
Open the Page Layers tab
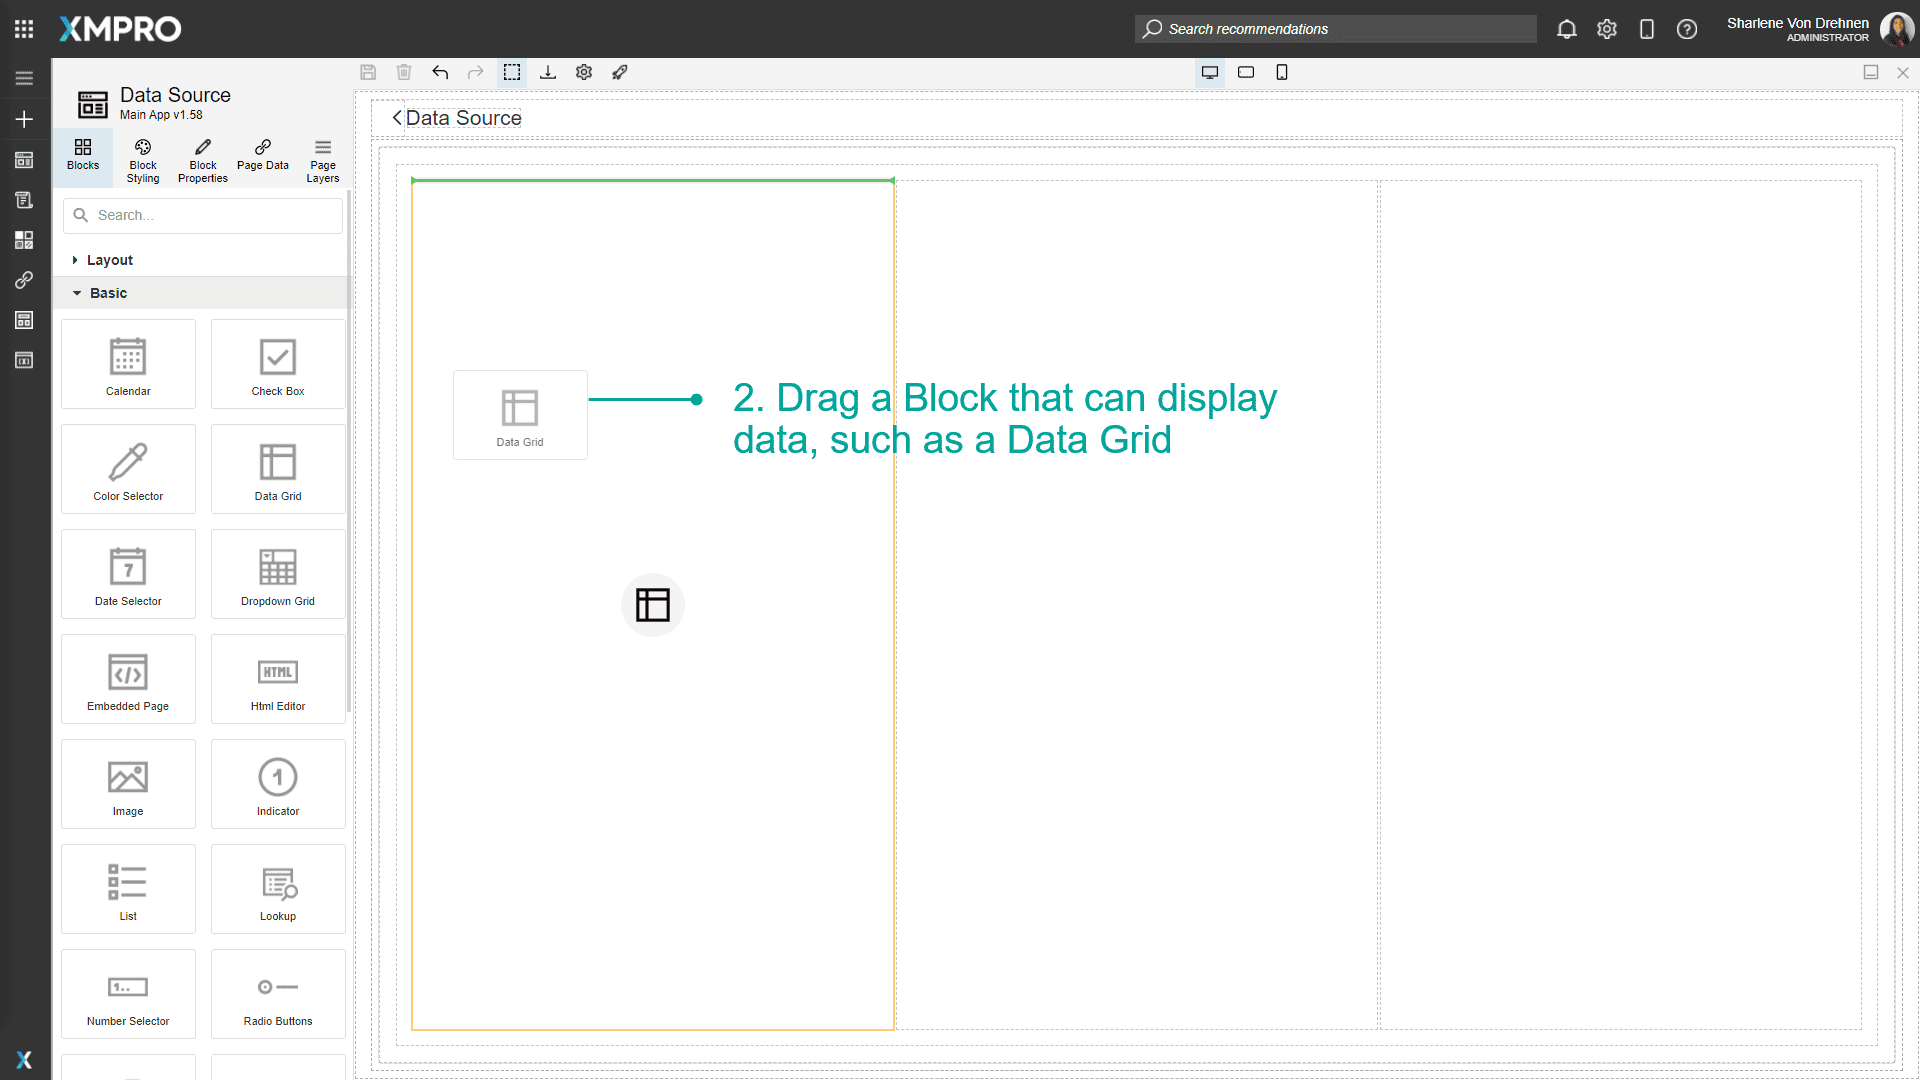click(322, 160)
